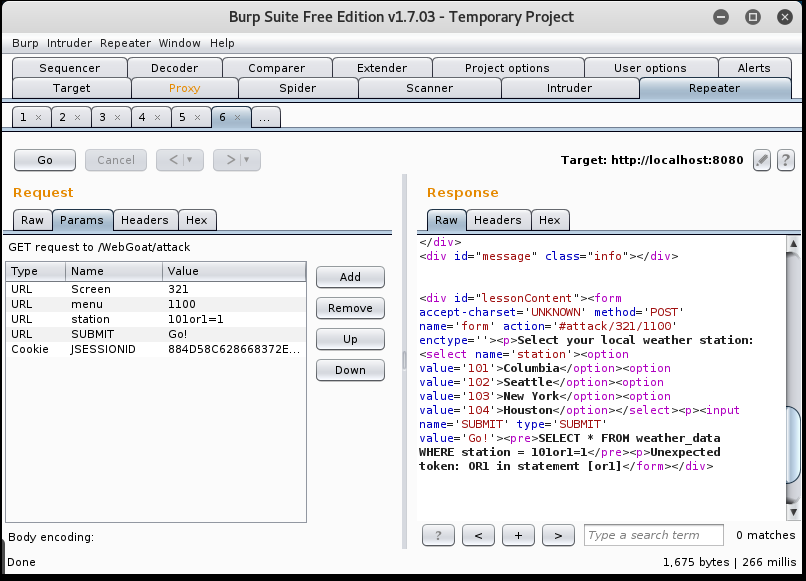Show the response Hex view
Screen dimensions: 806x581
pyautogui.click(x=549, y=220)
